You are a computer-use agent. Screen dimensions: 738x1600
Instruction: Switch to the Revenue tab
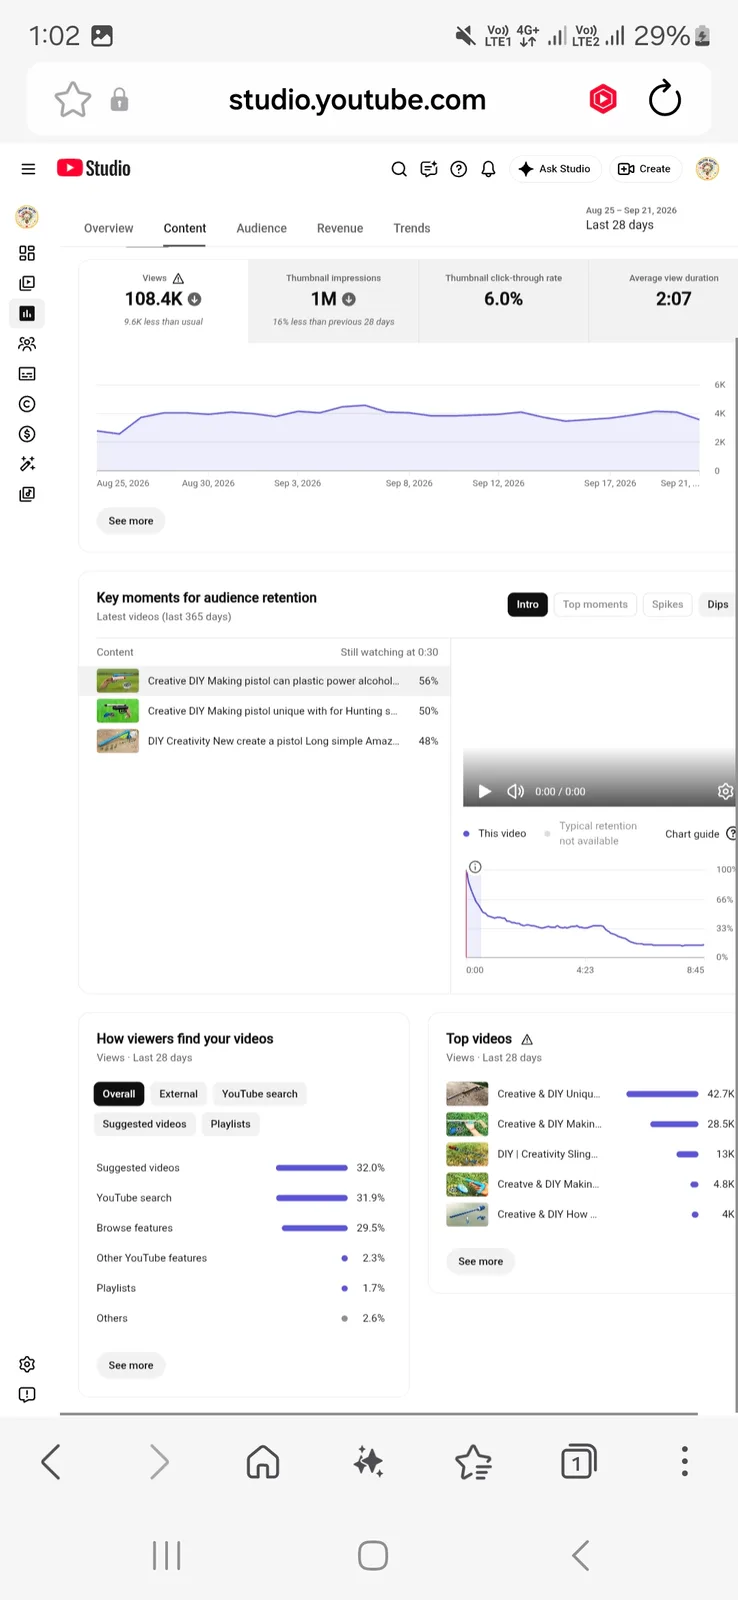tap(340, 228)
